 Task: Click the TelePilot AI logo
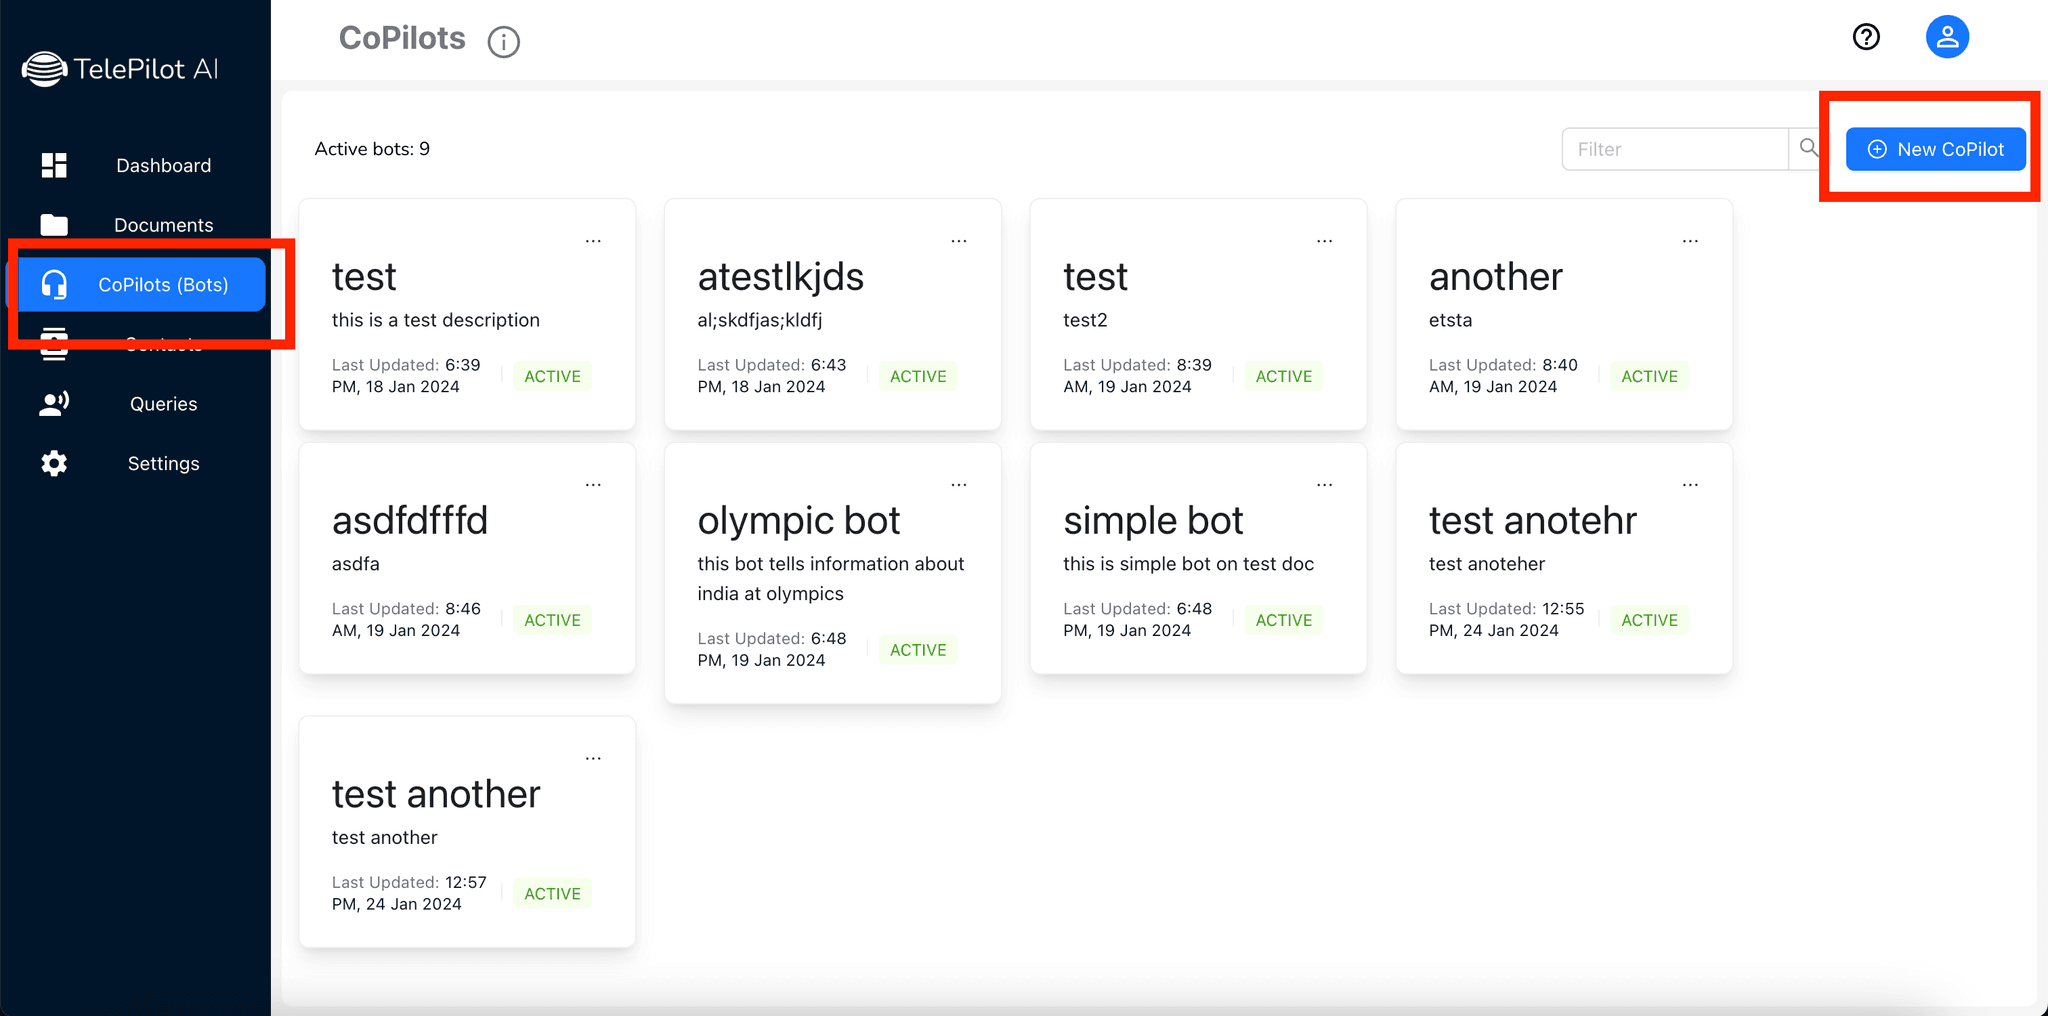(120, 69)
